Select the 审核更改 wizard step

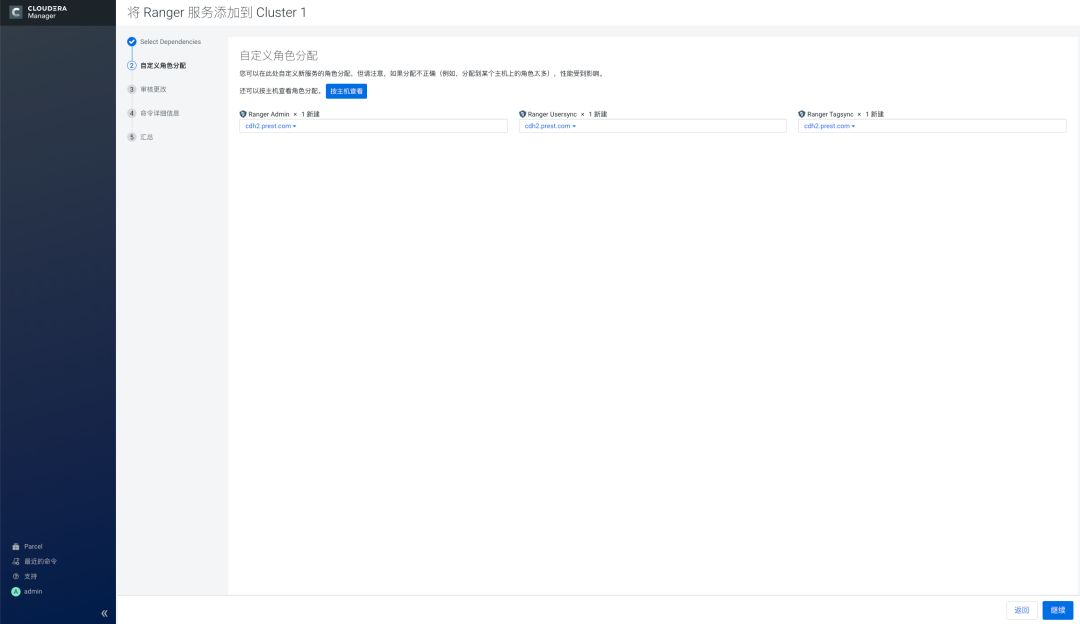tap(153, 90)
